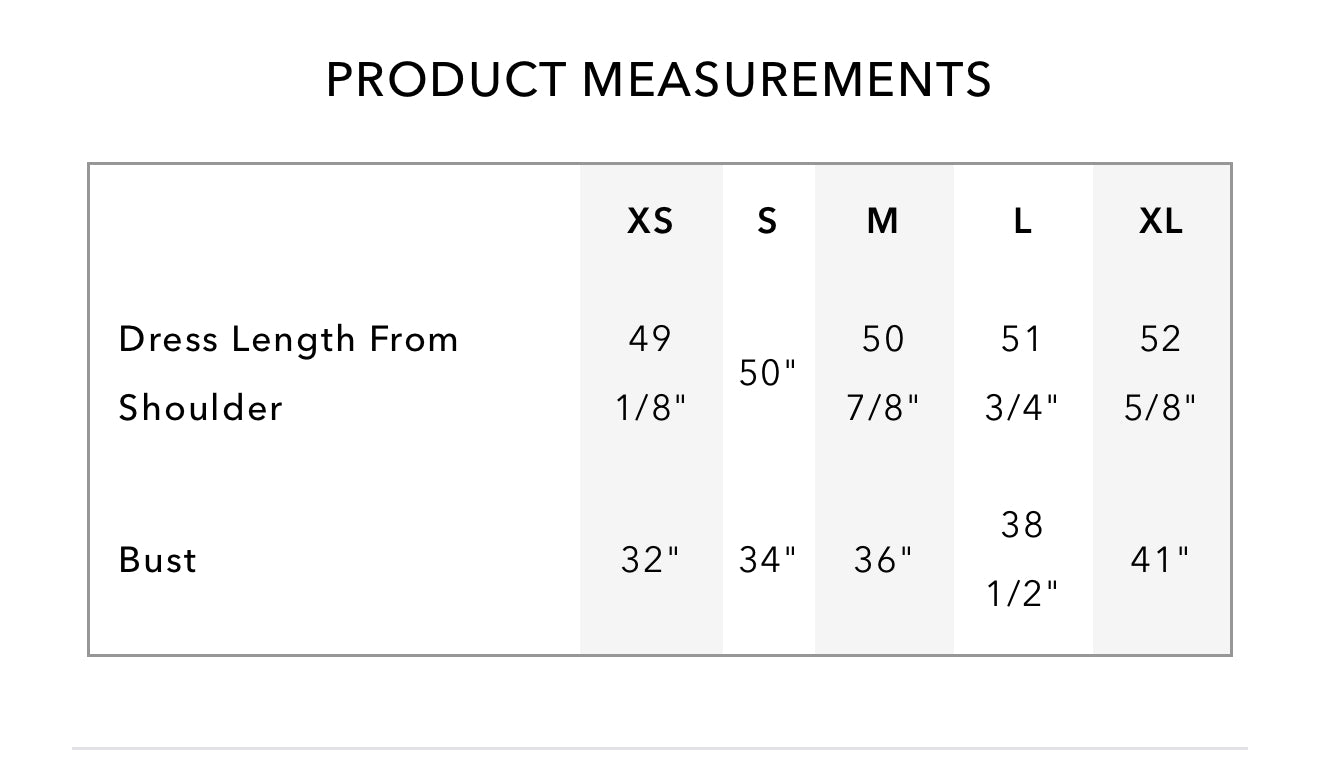Click the L bust 38 1/2" value

[1022, 559]
